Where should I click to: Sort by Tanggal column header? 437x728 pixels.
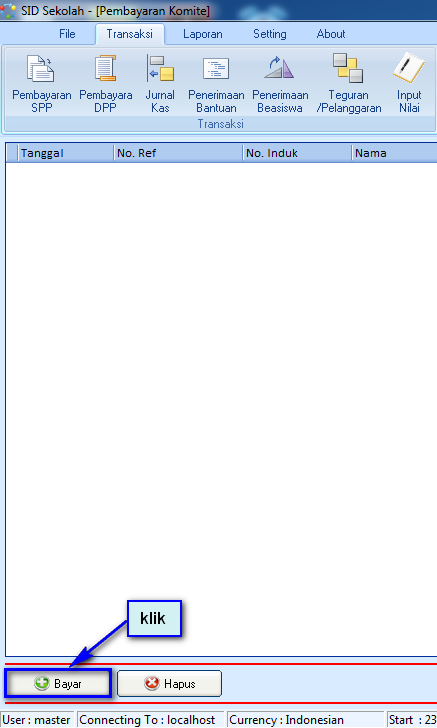[x=66, y=153]
